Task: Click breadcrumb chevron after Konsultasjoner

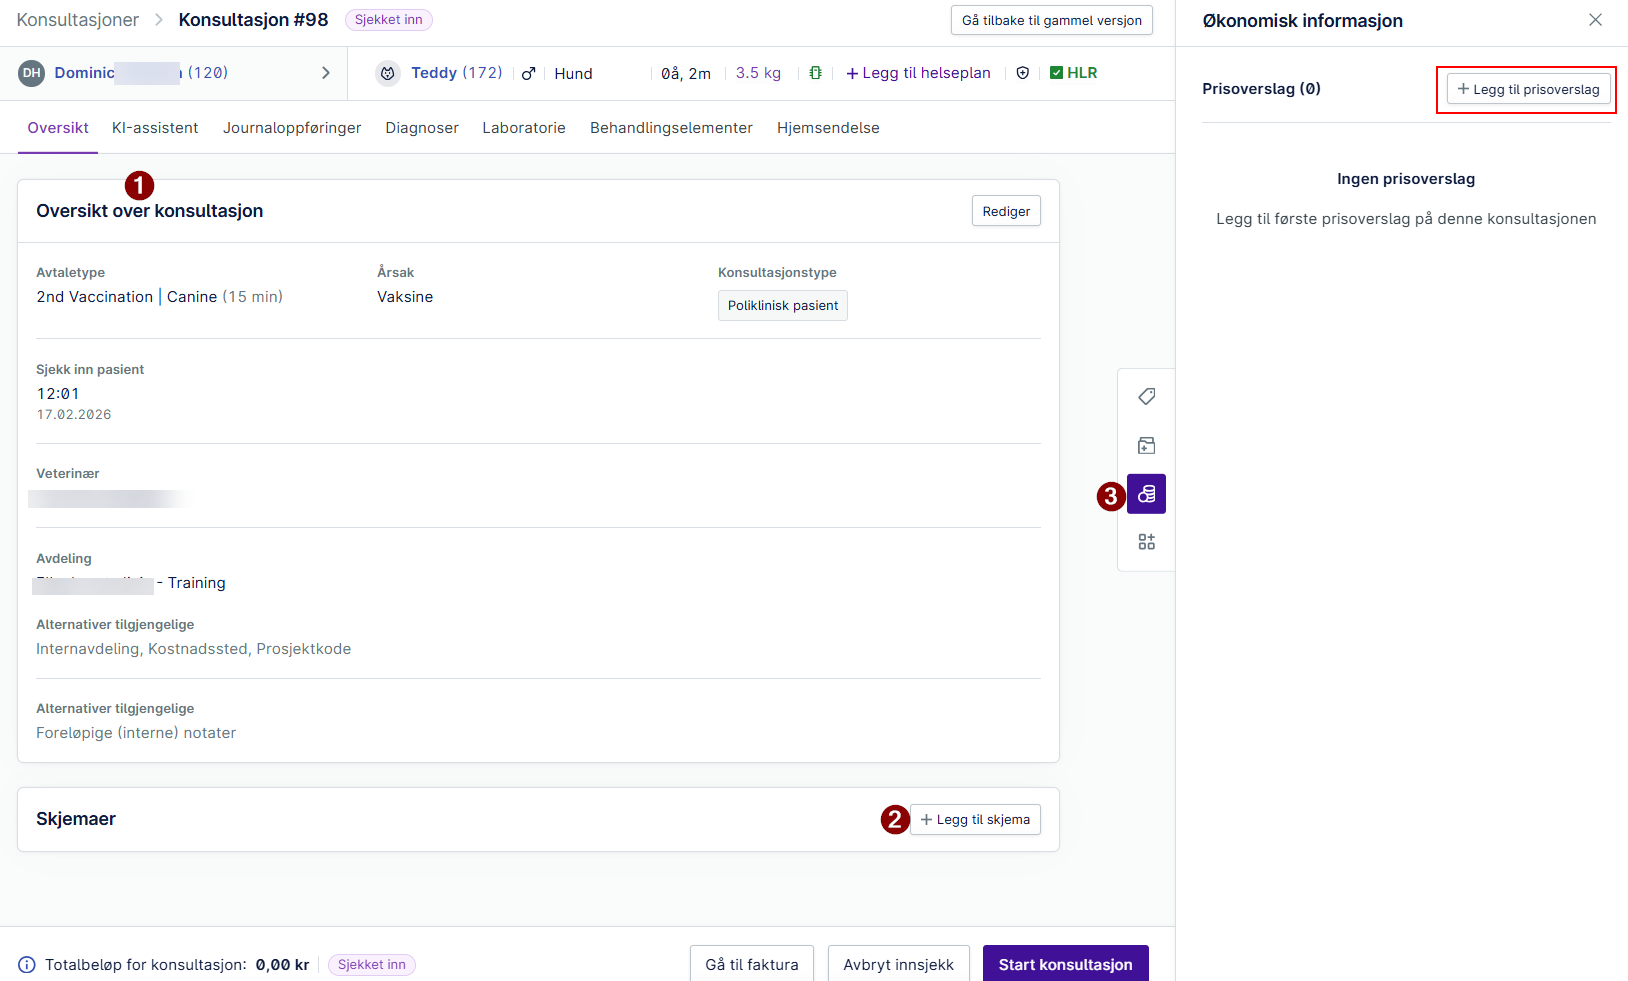Action: [158, 20]
